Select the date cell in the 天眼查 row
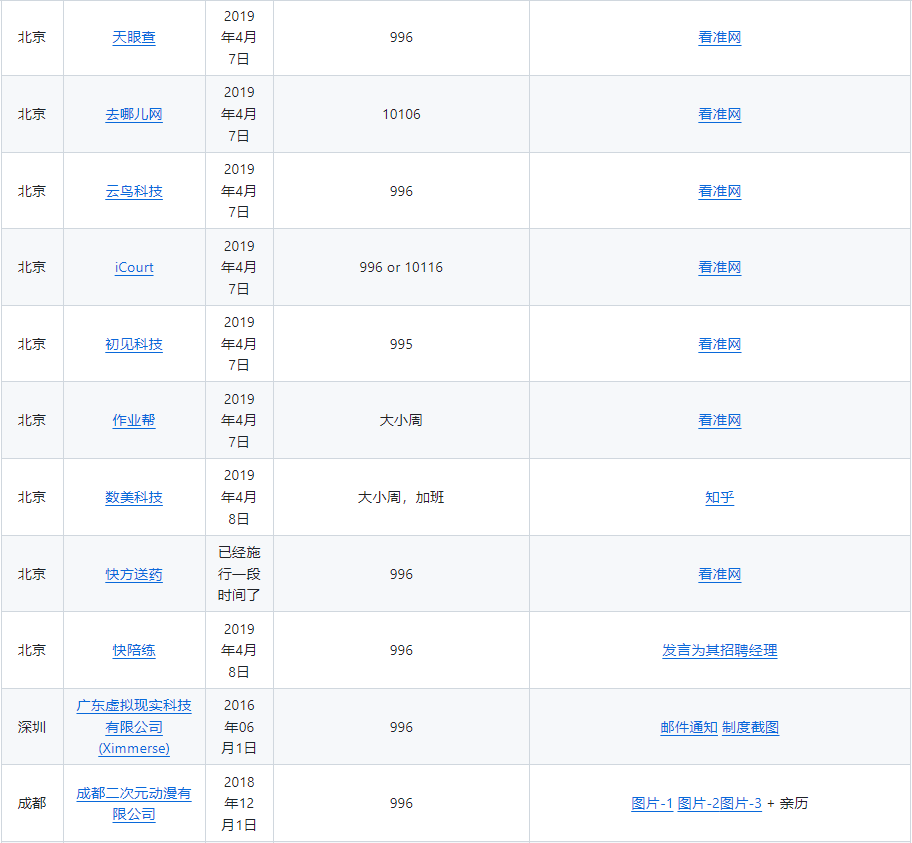The image size is (912, 843). point(239,37)
